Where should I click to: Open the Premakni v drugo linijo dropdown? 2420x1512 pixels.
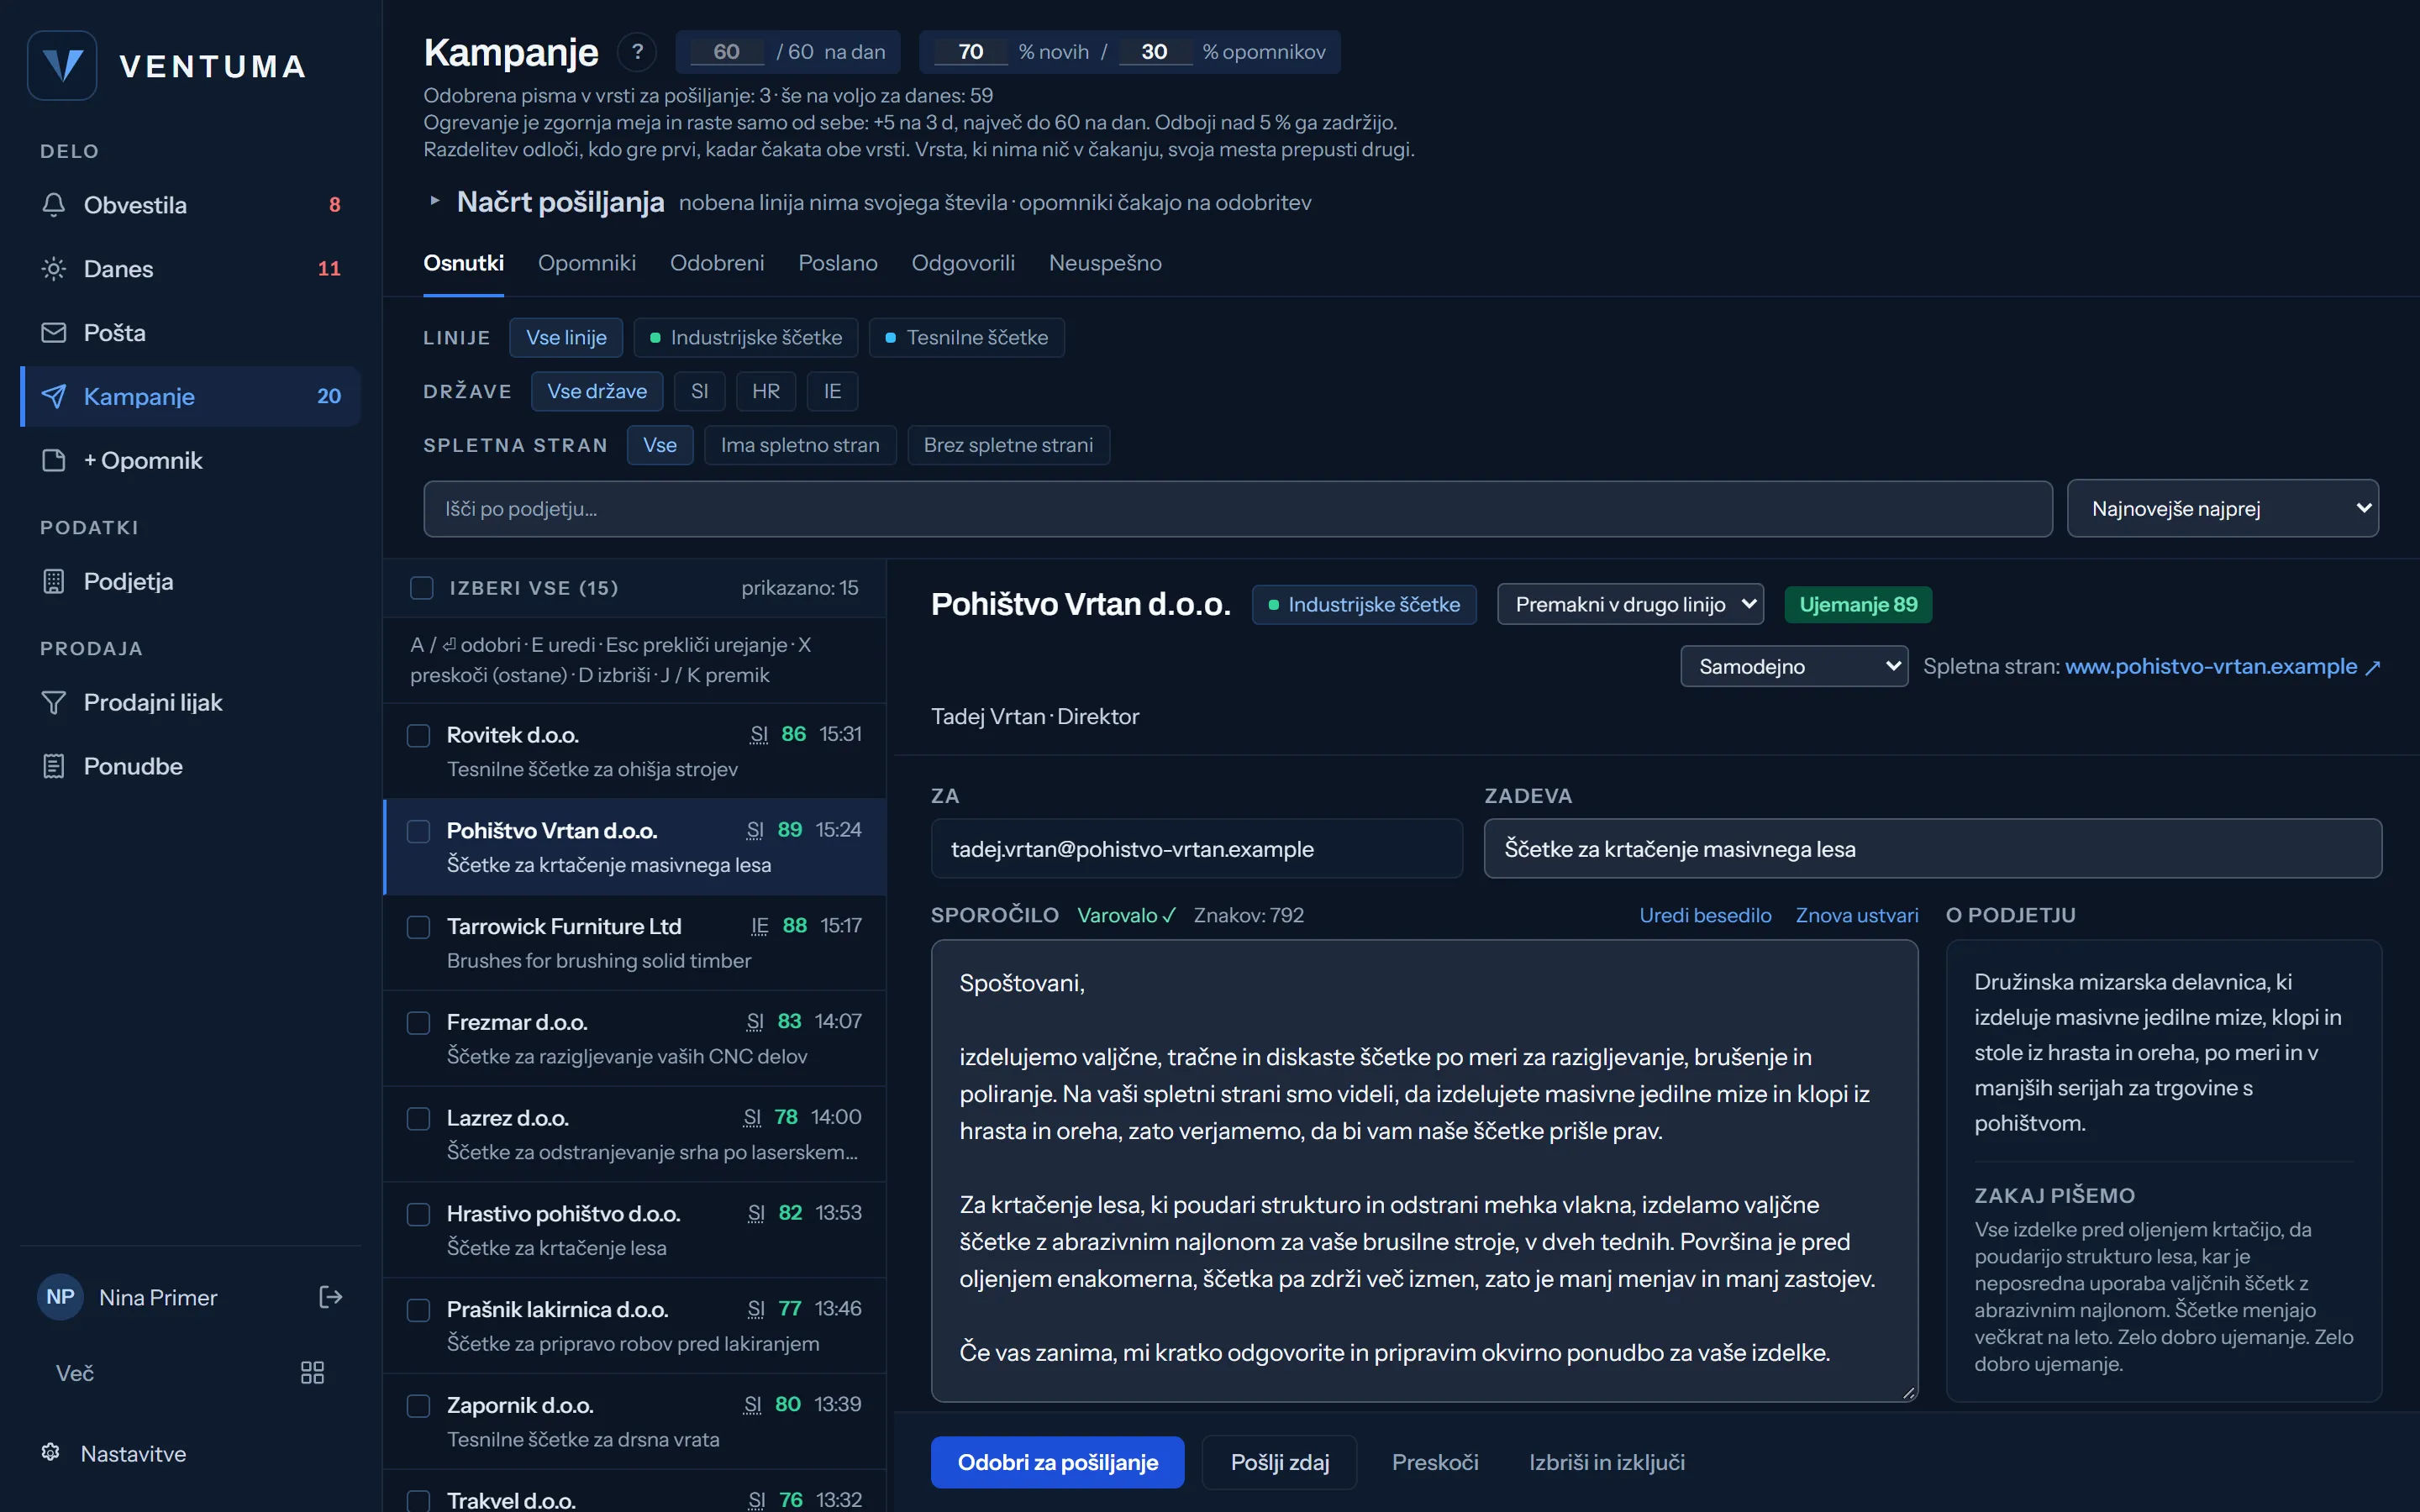click(x=1630, y=605)
